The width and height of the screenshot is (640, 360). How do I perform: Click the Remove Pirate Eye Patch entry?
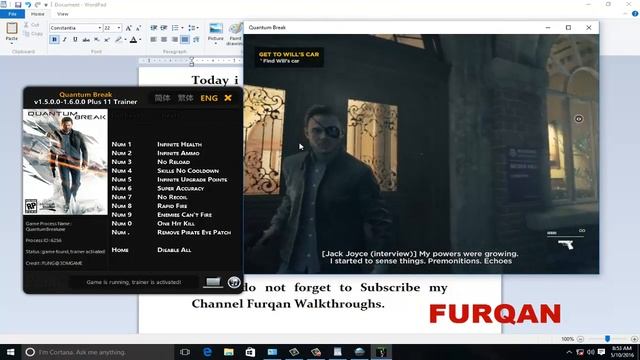click(x=194, y=232)
